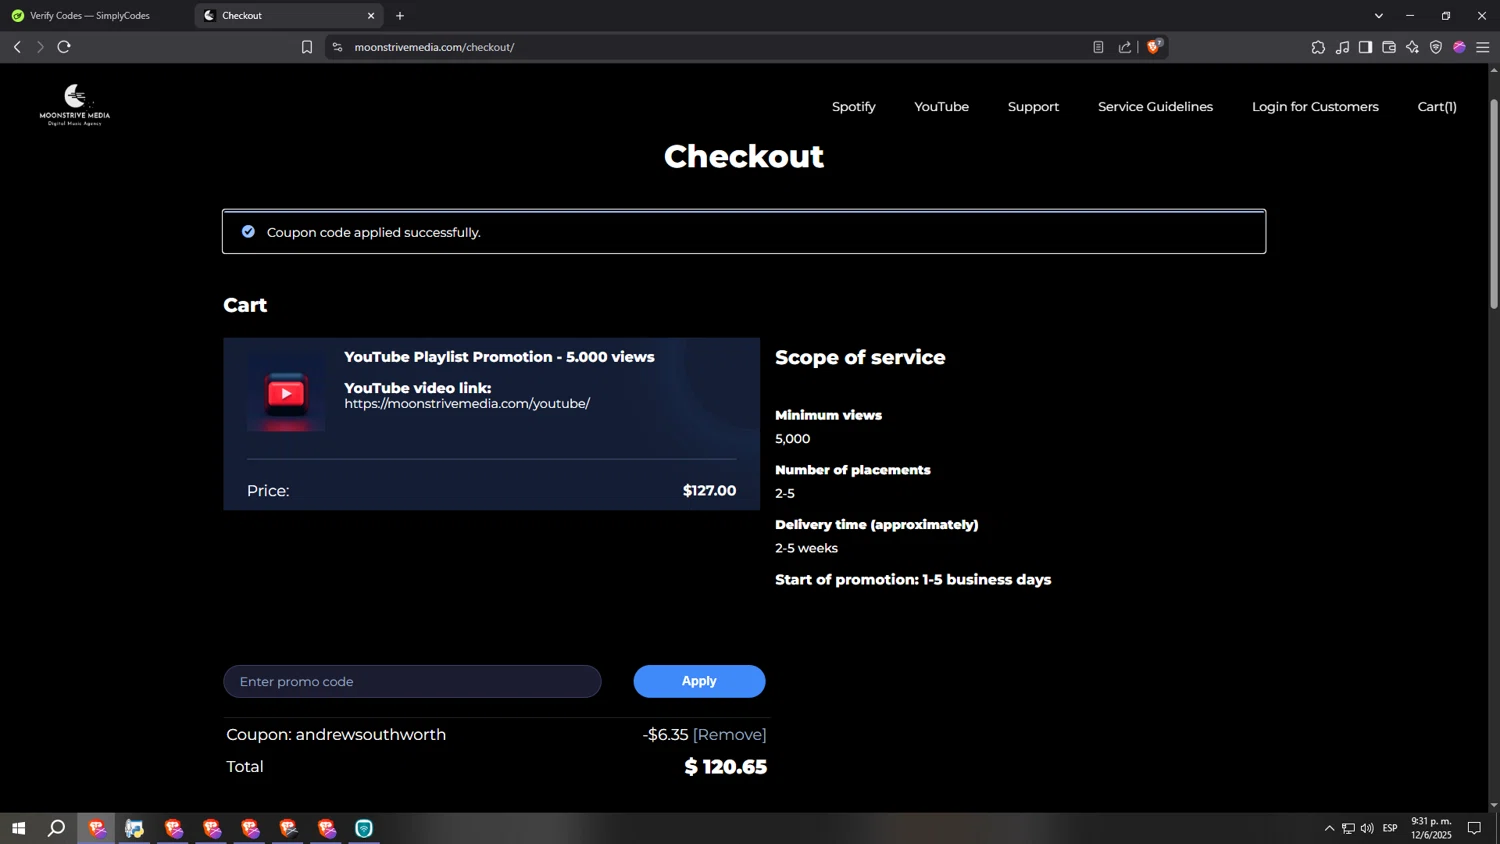Viewport: 1500px width, 844px height.
Task: Open Brave VPN shield icon
Action: (1436, 47)
